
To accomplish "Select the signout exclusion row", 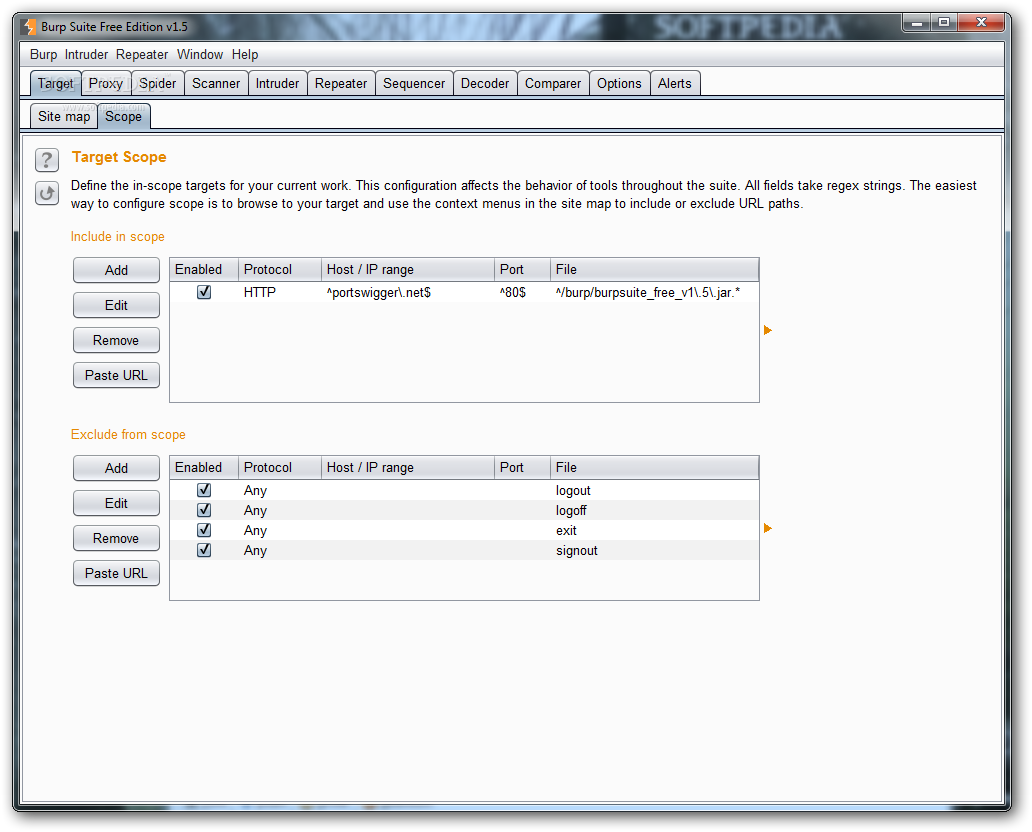I will (x=464, y=550).
